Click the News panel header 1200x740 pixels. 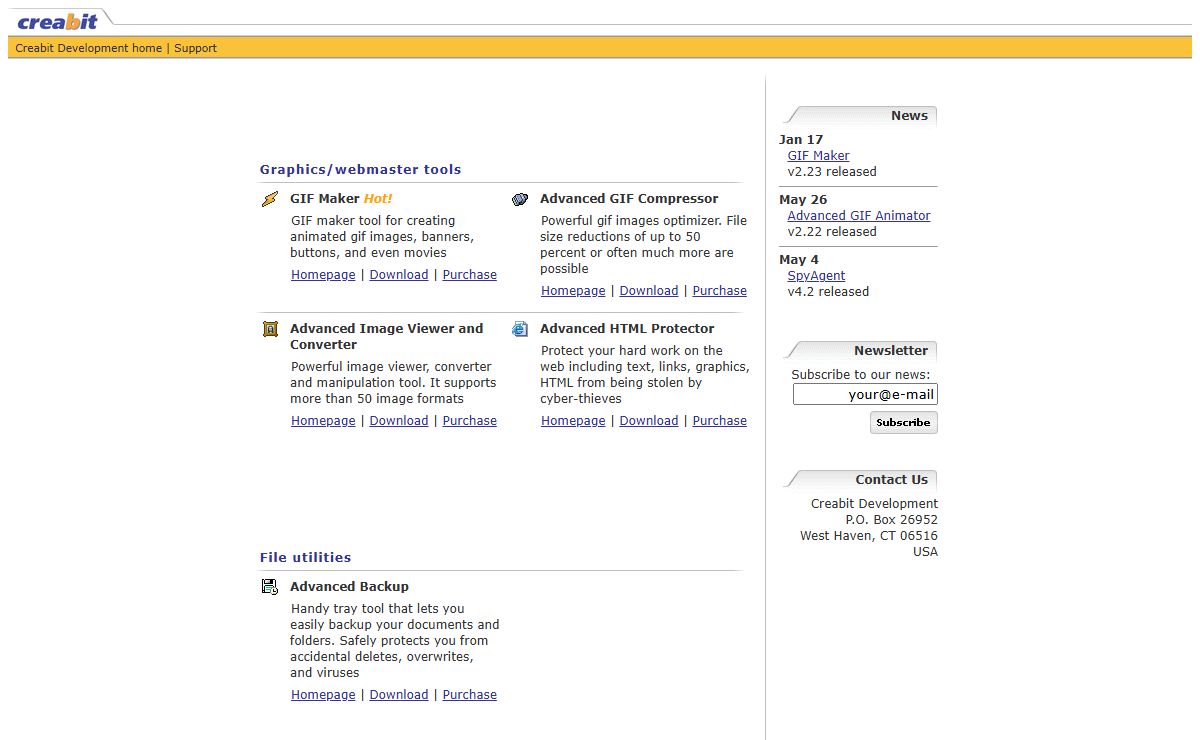(x=860, y=116)
